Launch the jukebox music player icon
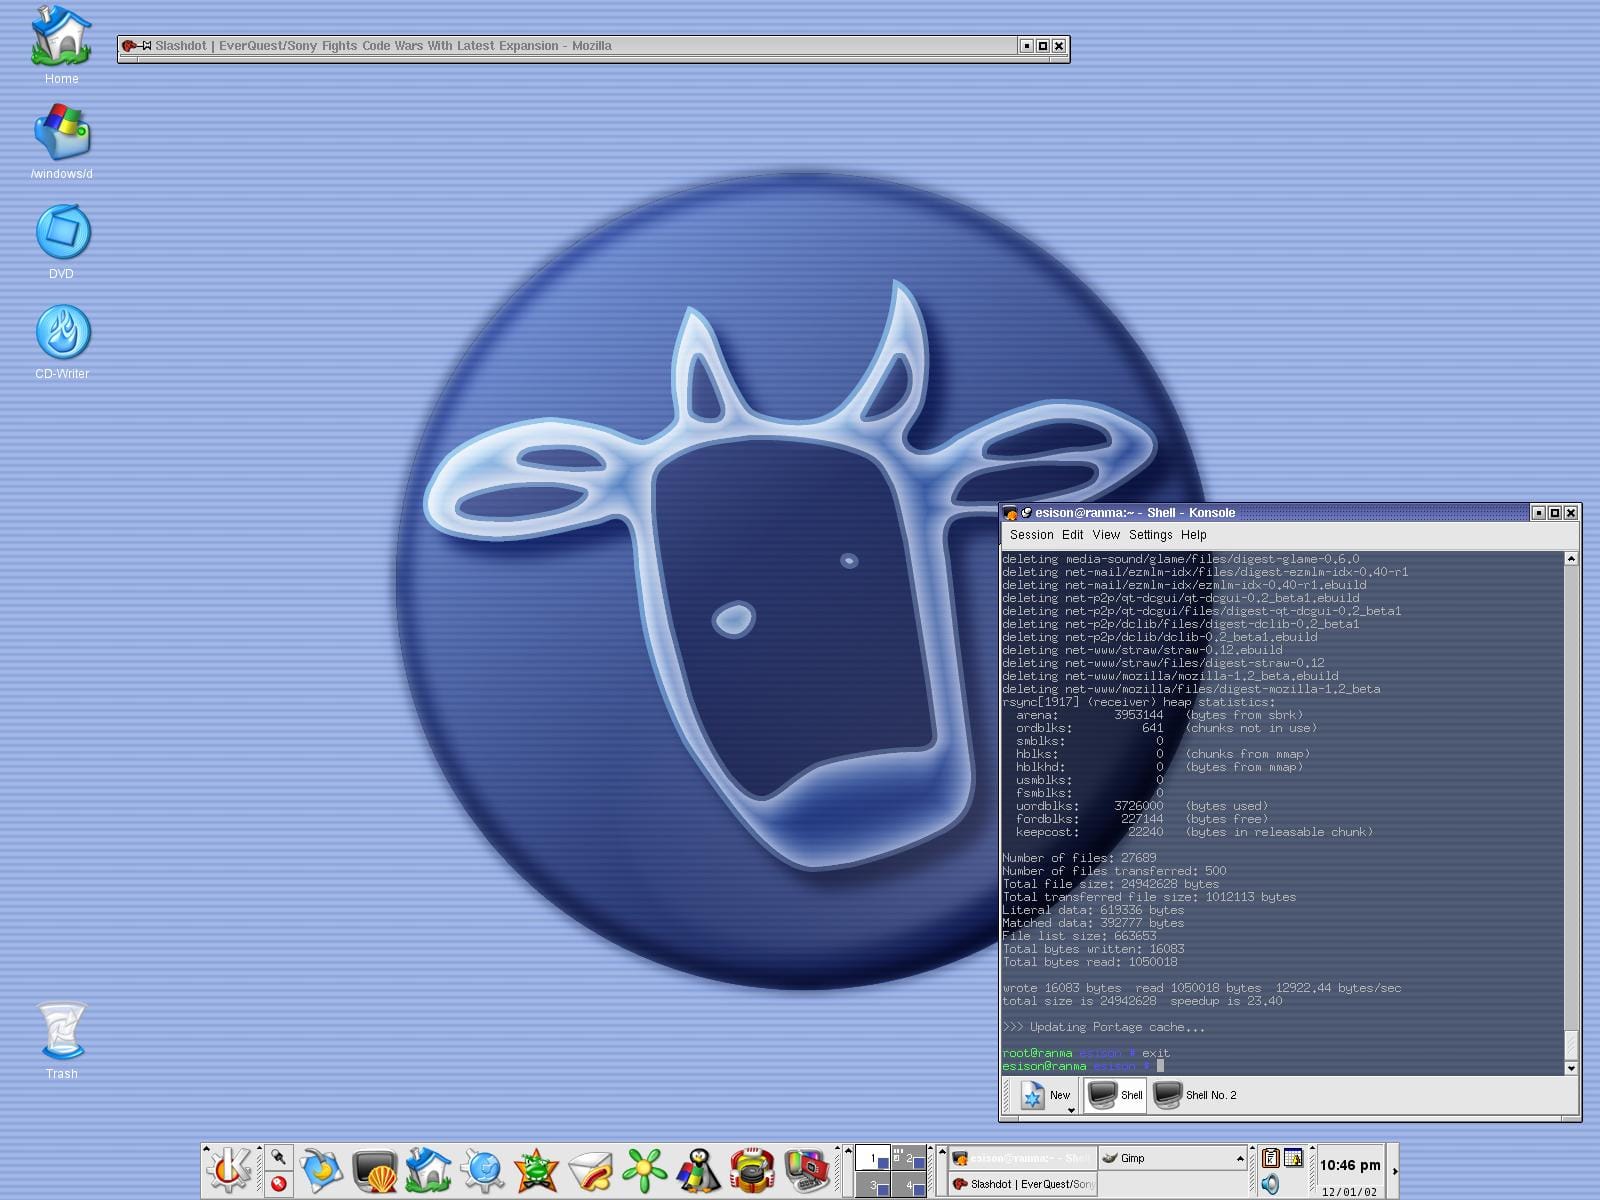Viewport: 1600px width, 1200px height. (x=752, y=1170)
